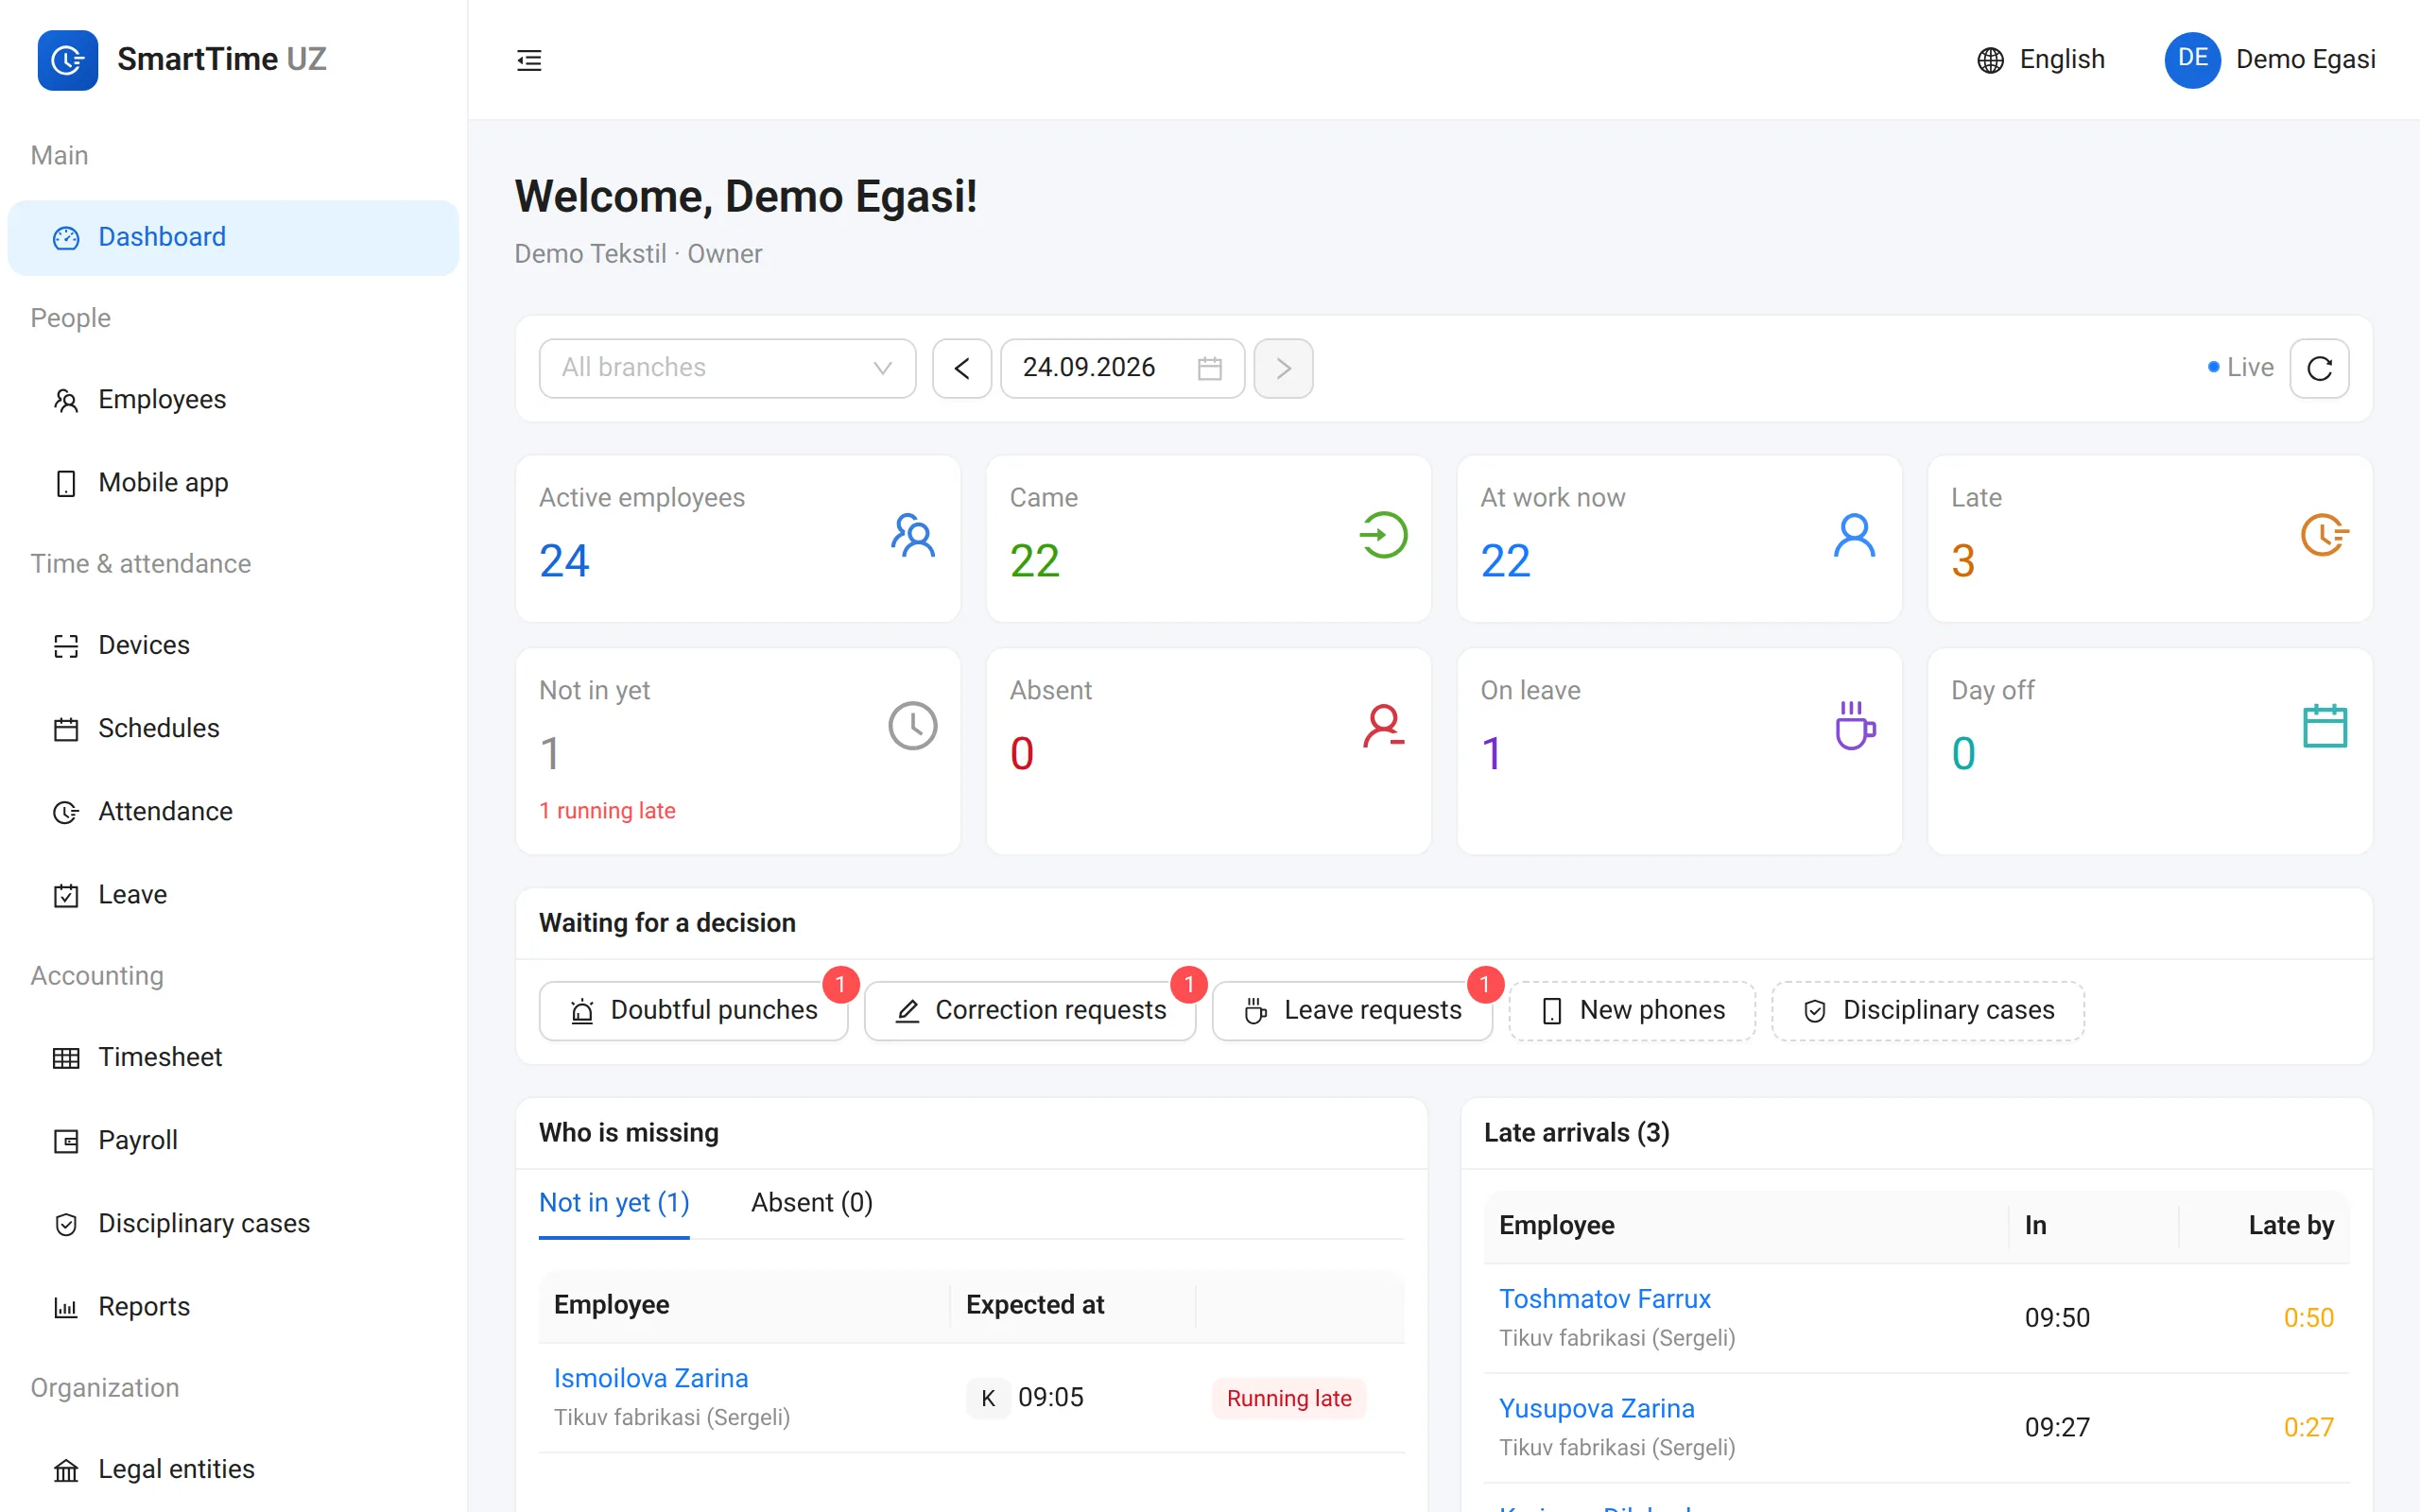Open the dashboard Disciplinary cases button
Image resolution: width=2420 pixels, height=1512 pixels.
1928,1010
